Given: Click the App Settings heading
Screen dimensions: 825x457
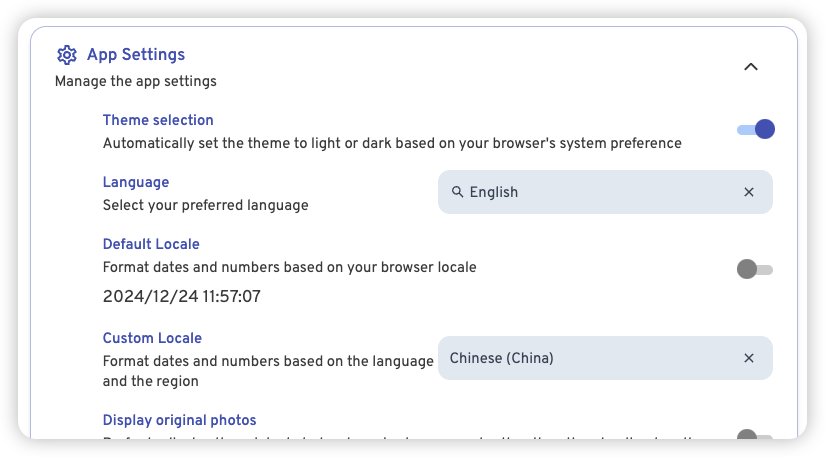Looking at the screenshot, I should coord(136,55).
